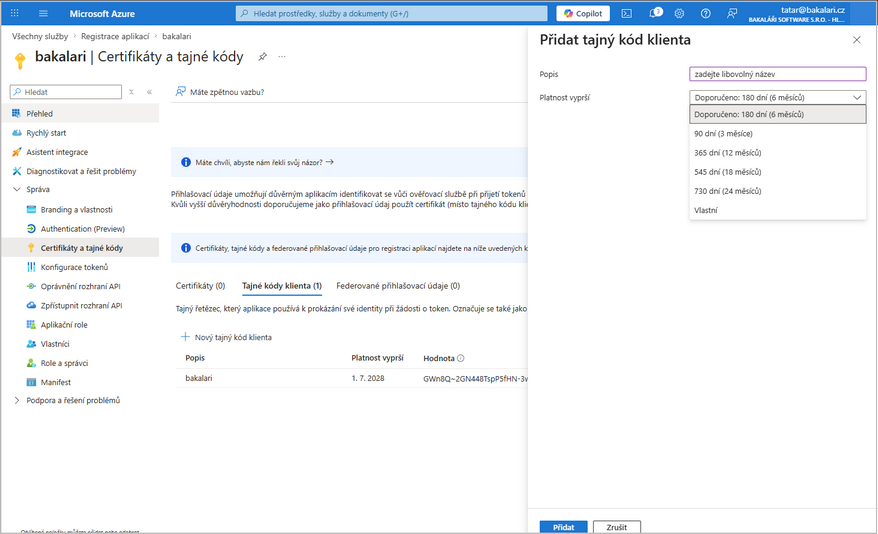
Task: Select Certifikáty a tajné kódy
Action: coord(80,248)
